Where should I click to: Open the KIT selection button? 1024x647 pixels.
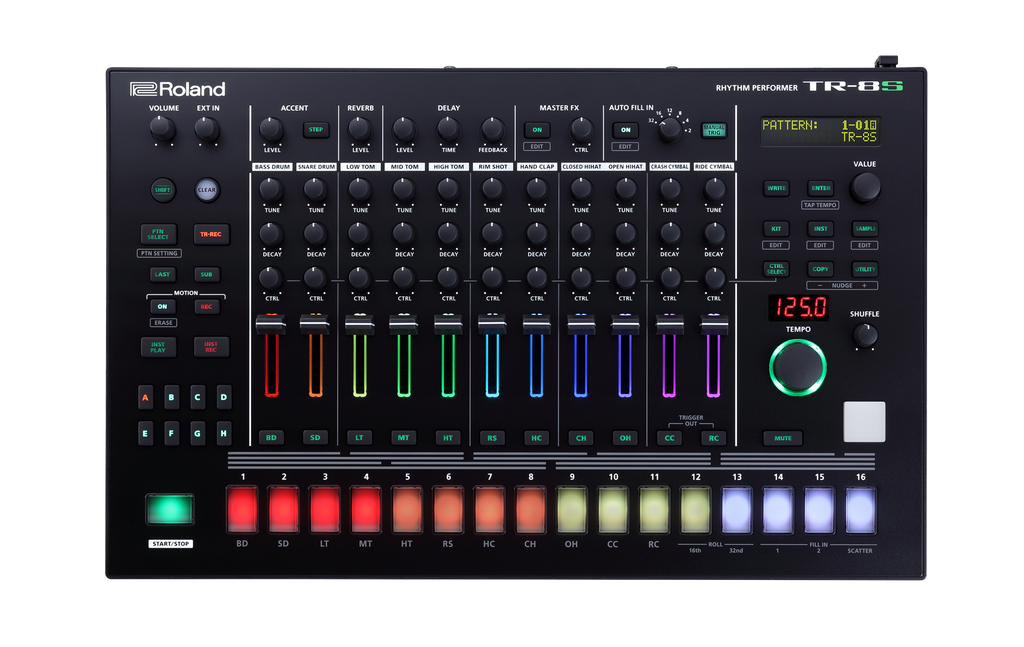point(776,229)
